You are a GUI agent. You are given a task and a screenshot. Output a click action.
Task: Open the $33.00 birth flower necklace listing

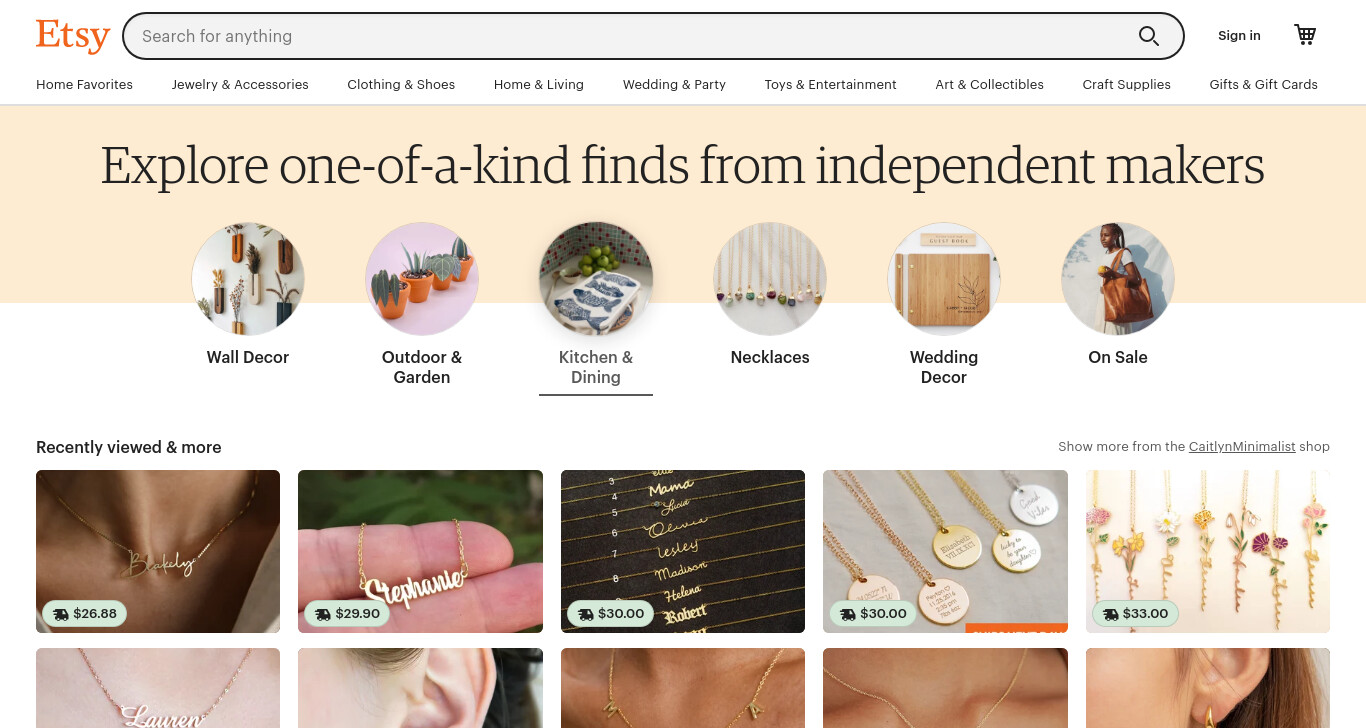[1208, 551]
